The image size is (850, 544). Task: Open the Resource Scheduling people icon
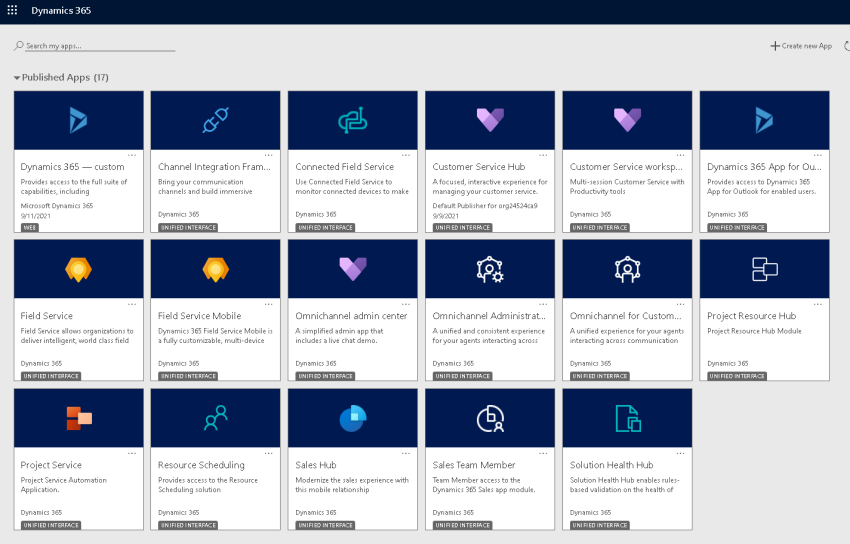tap(216, 418)
